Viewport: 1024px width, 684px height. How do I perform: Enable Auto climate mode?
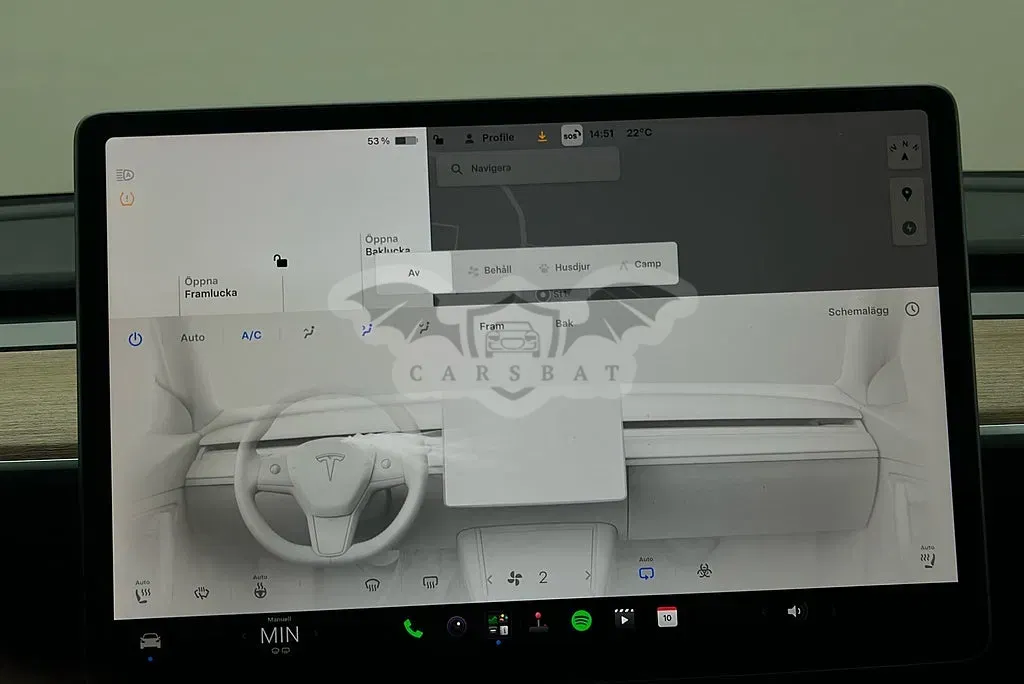[x=193, y=337]
